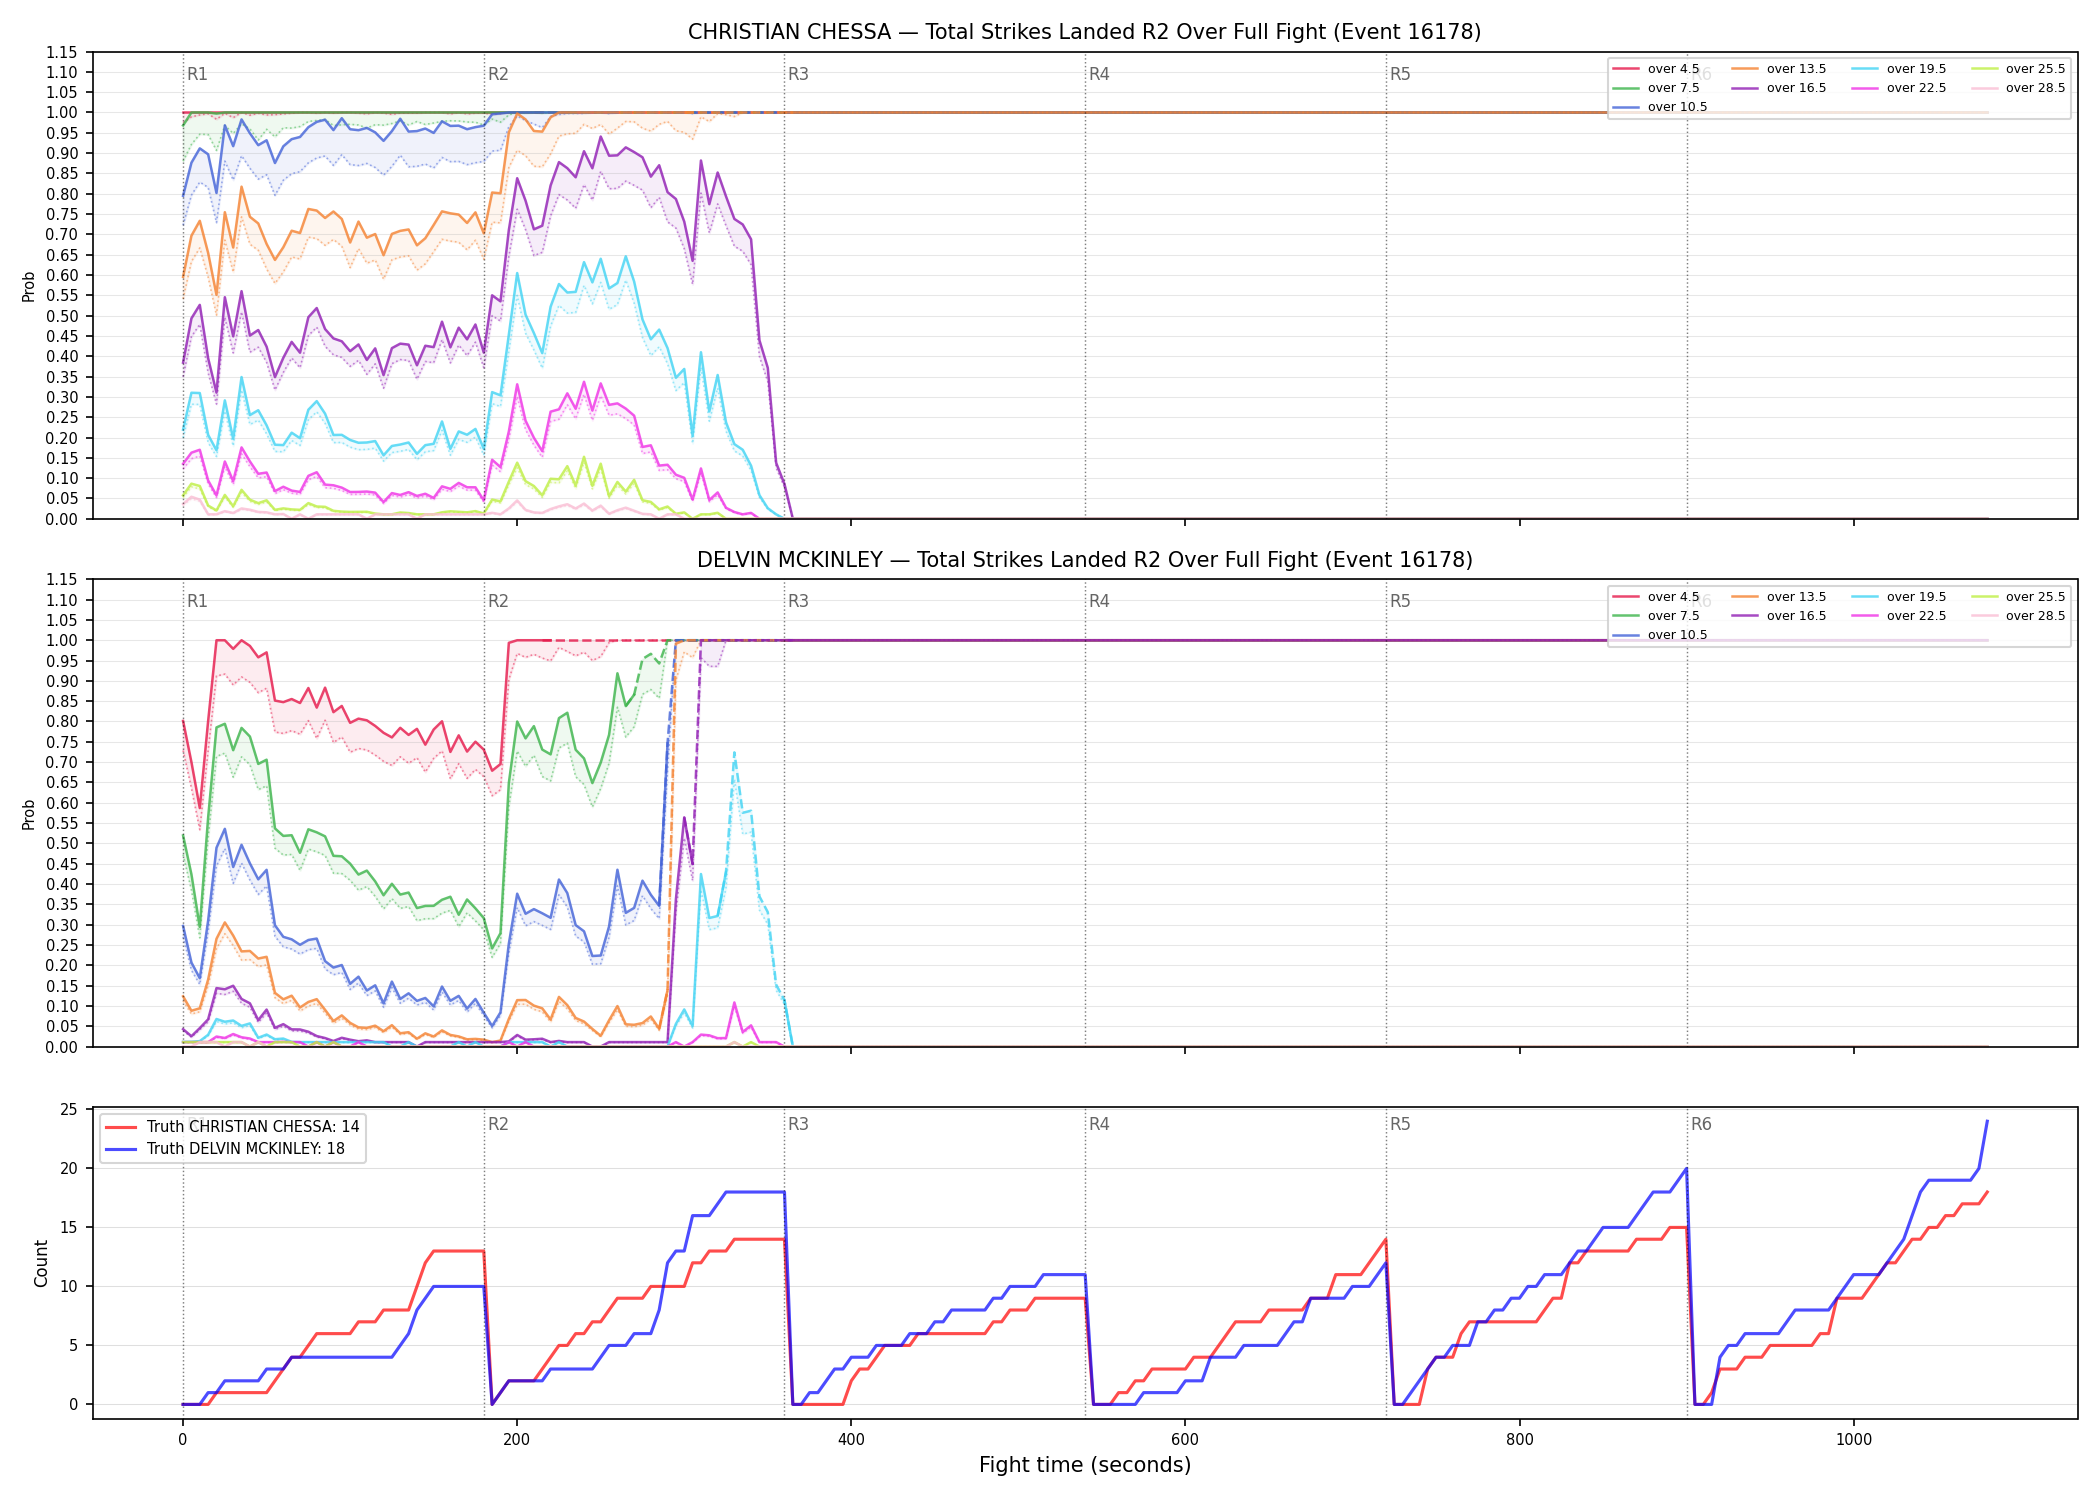
Task: Click the R2 round marker in McKinley chart
Action: click(x=498, y=601)
